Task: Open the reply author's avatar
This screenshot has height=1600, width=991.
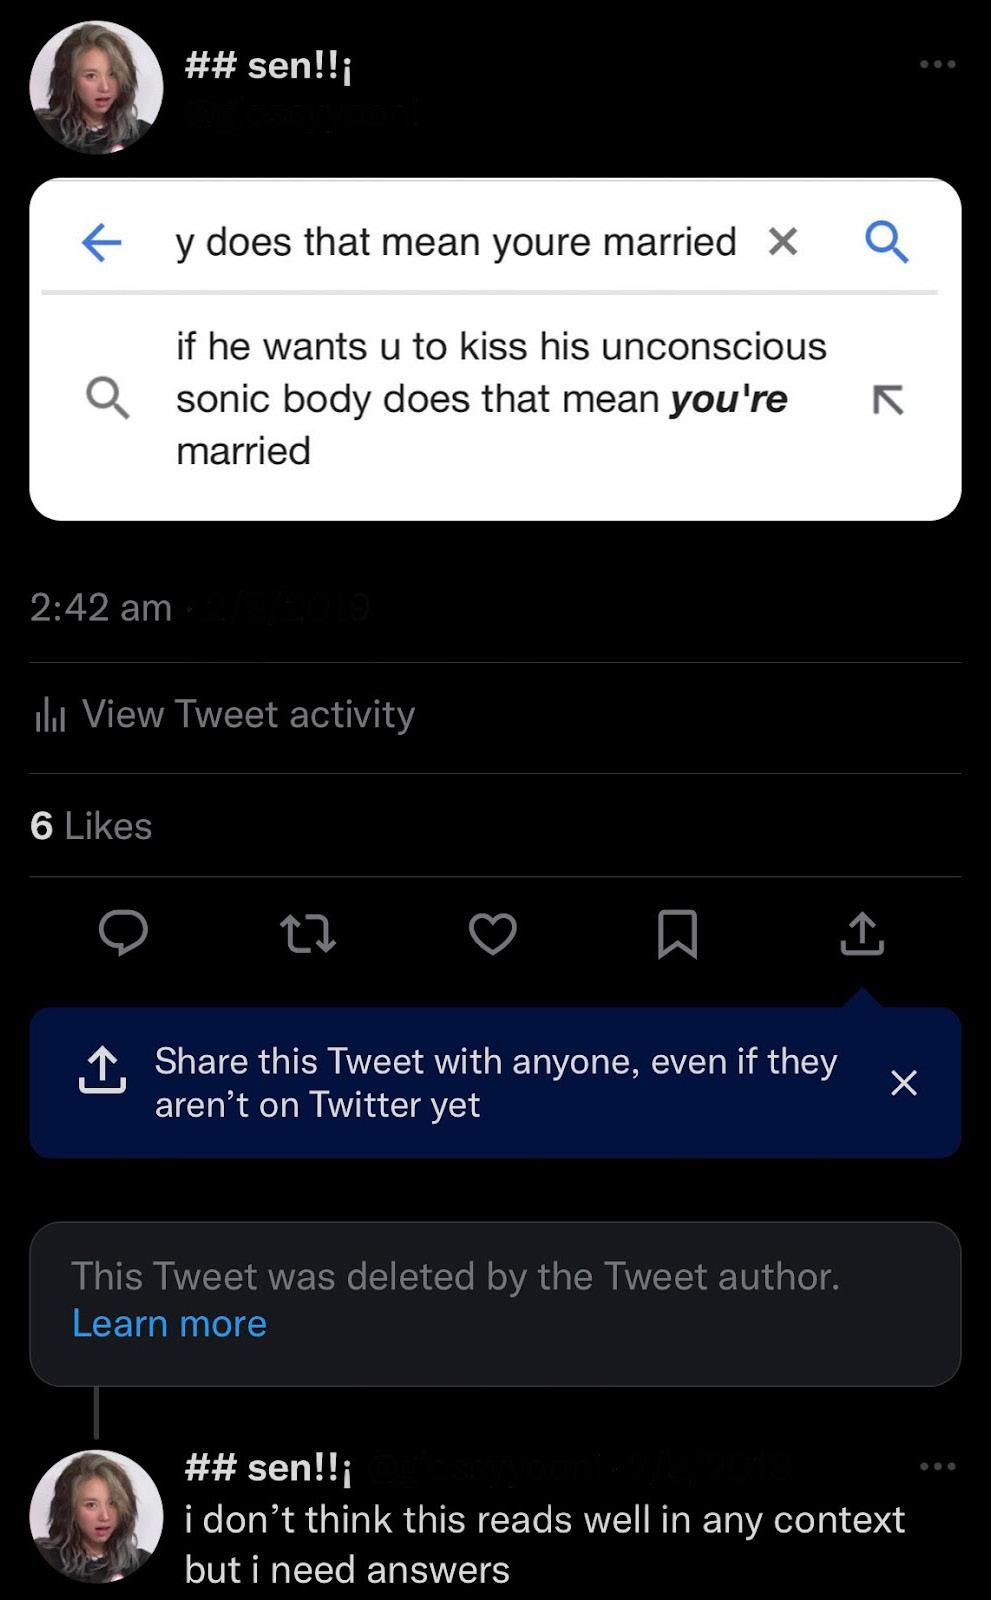Action: [96, 1516]
